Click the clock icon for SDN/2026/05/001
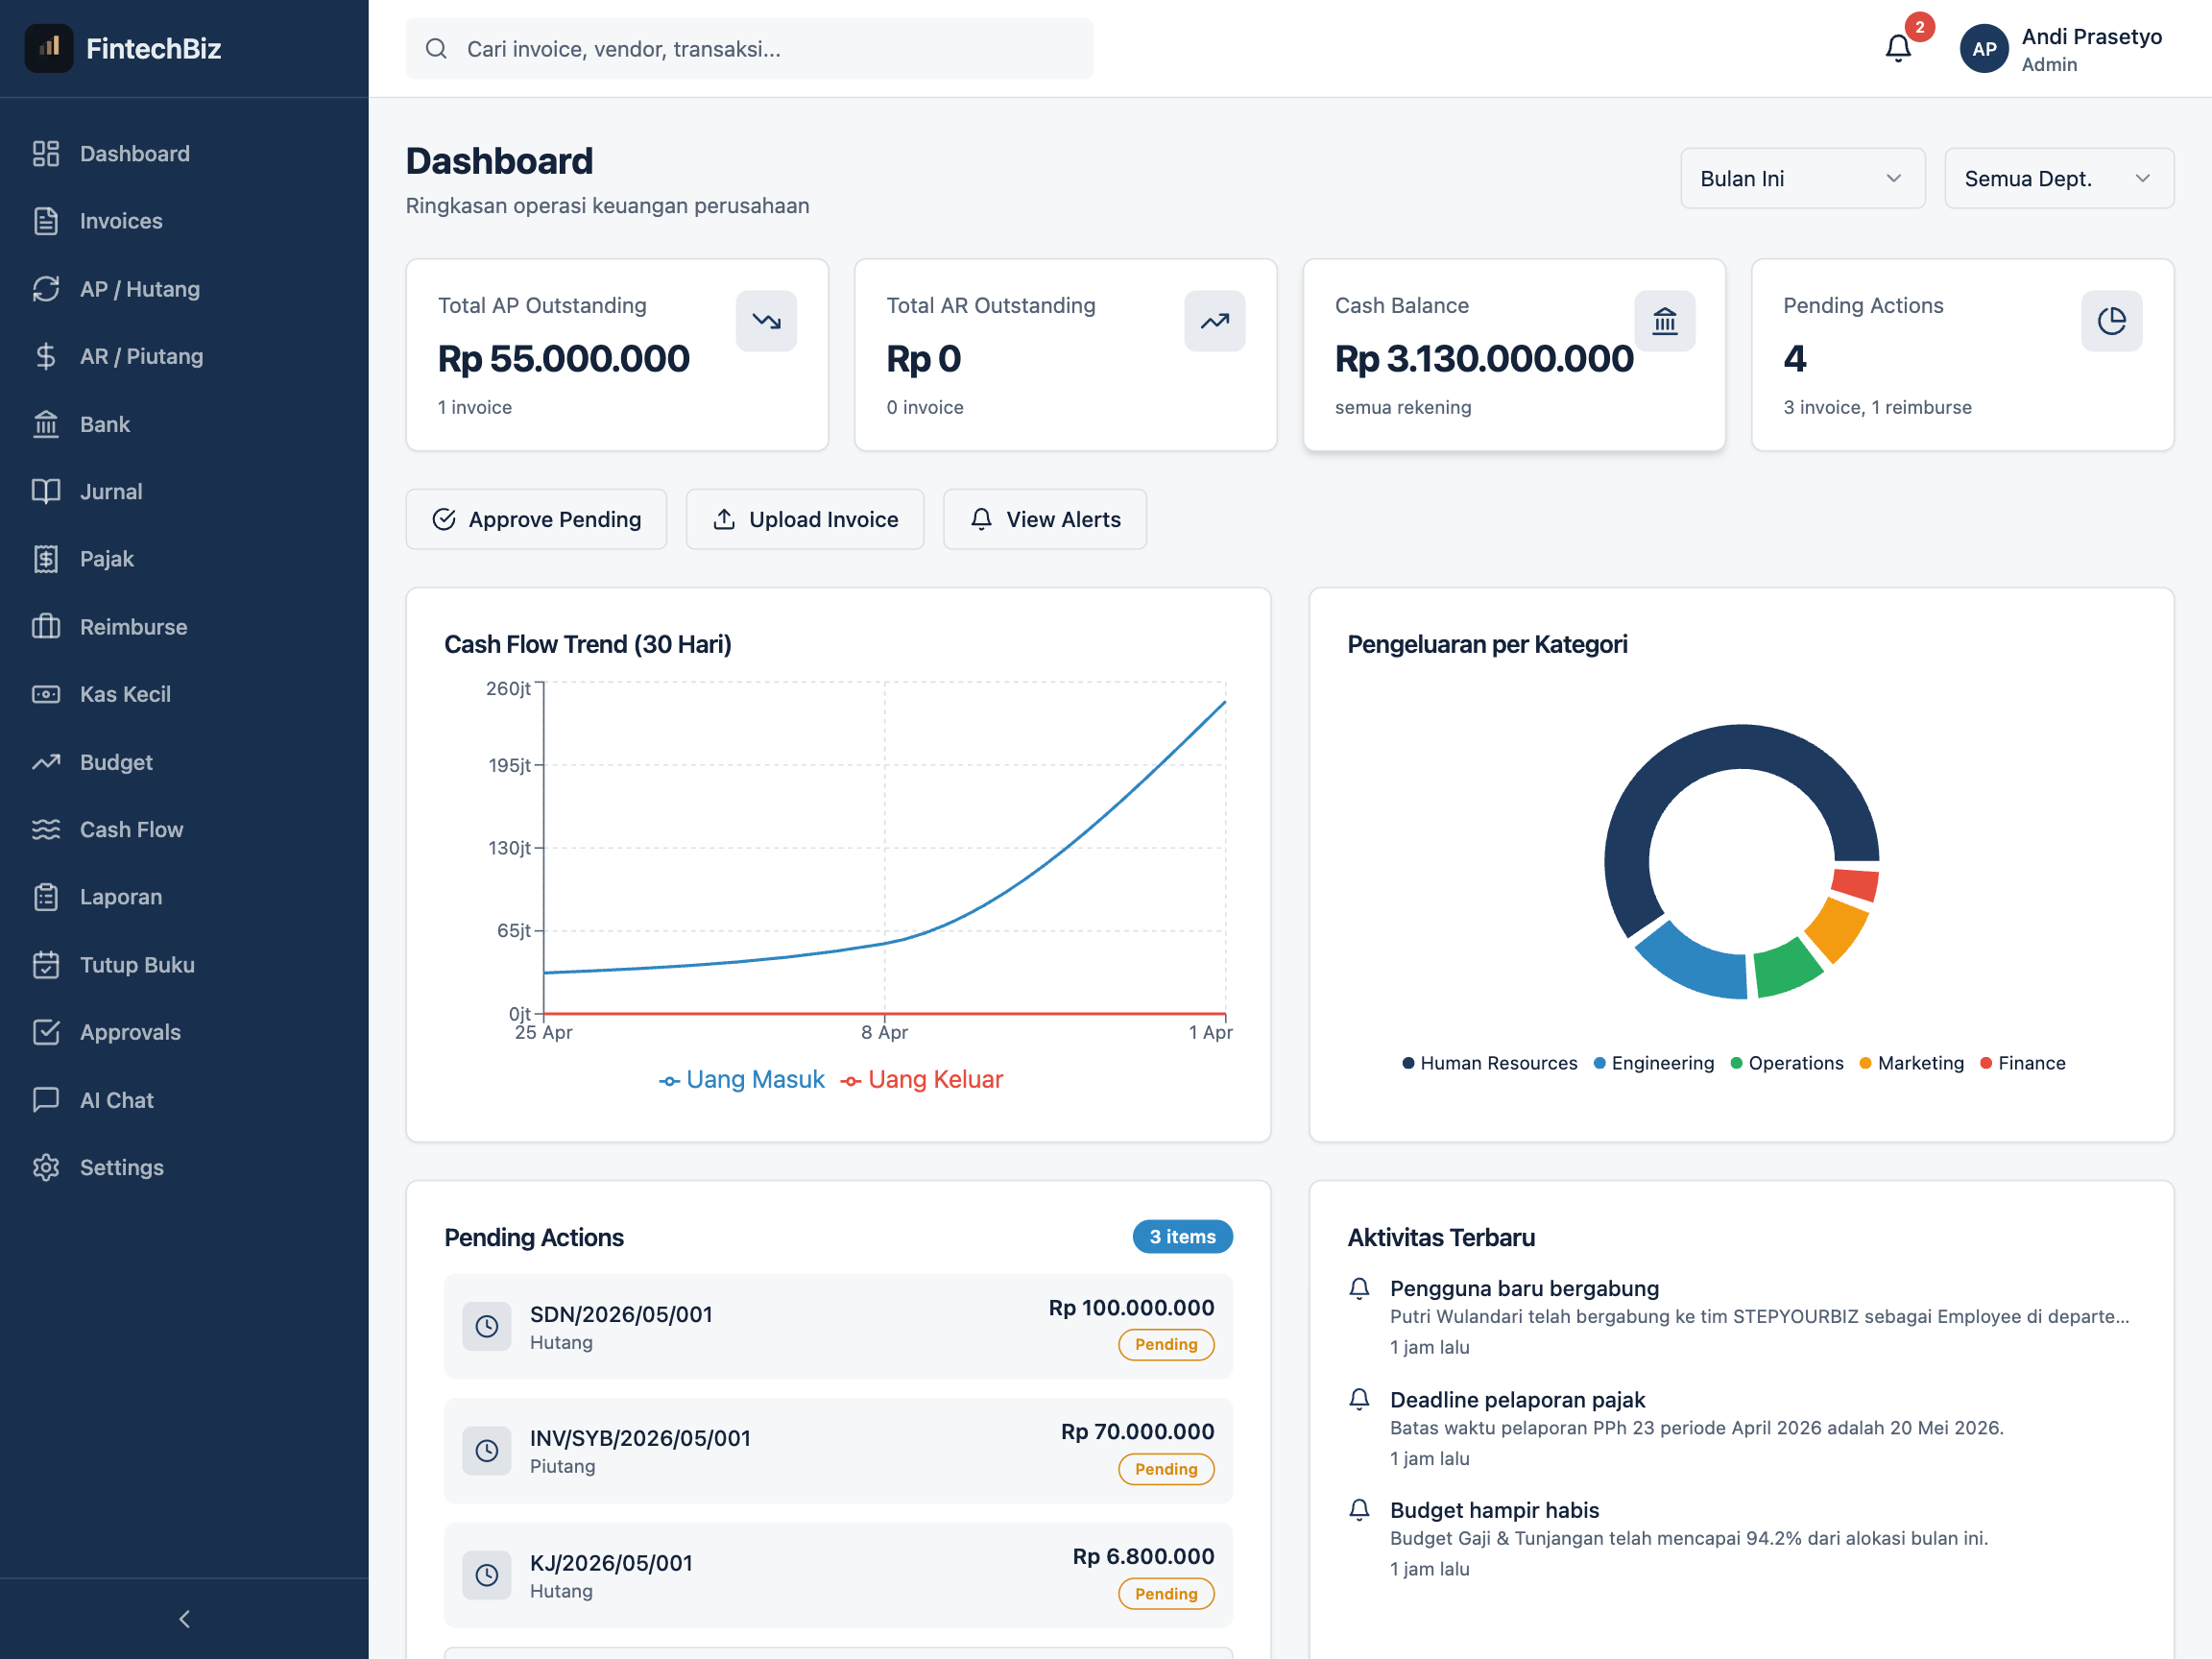 (x=487, y=1326)
